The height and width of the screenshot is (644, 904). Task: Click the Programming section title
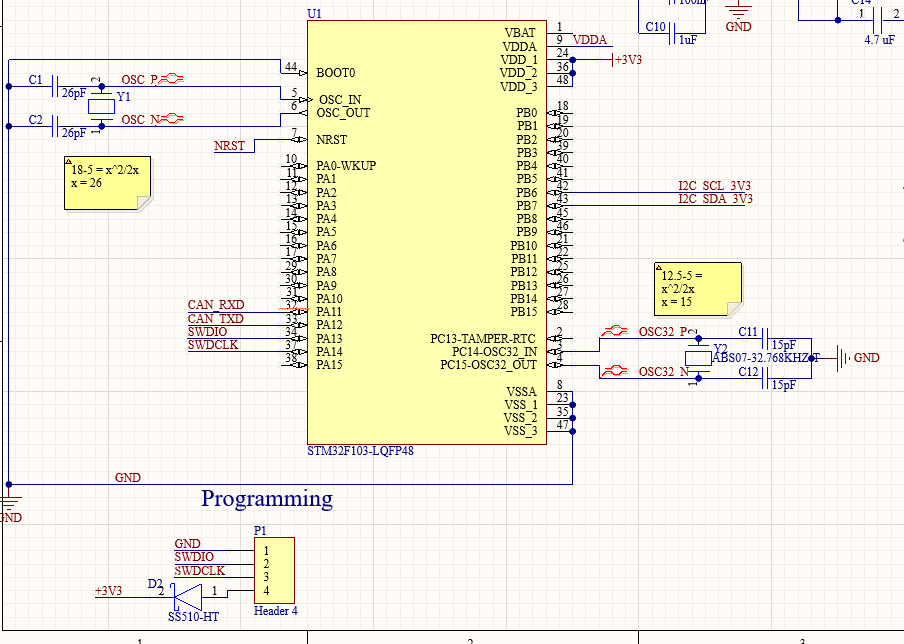point(267,499)
